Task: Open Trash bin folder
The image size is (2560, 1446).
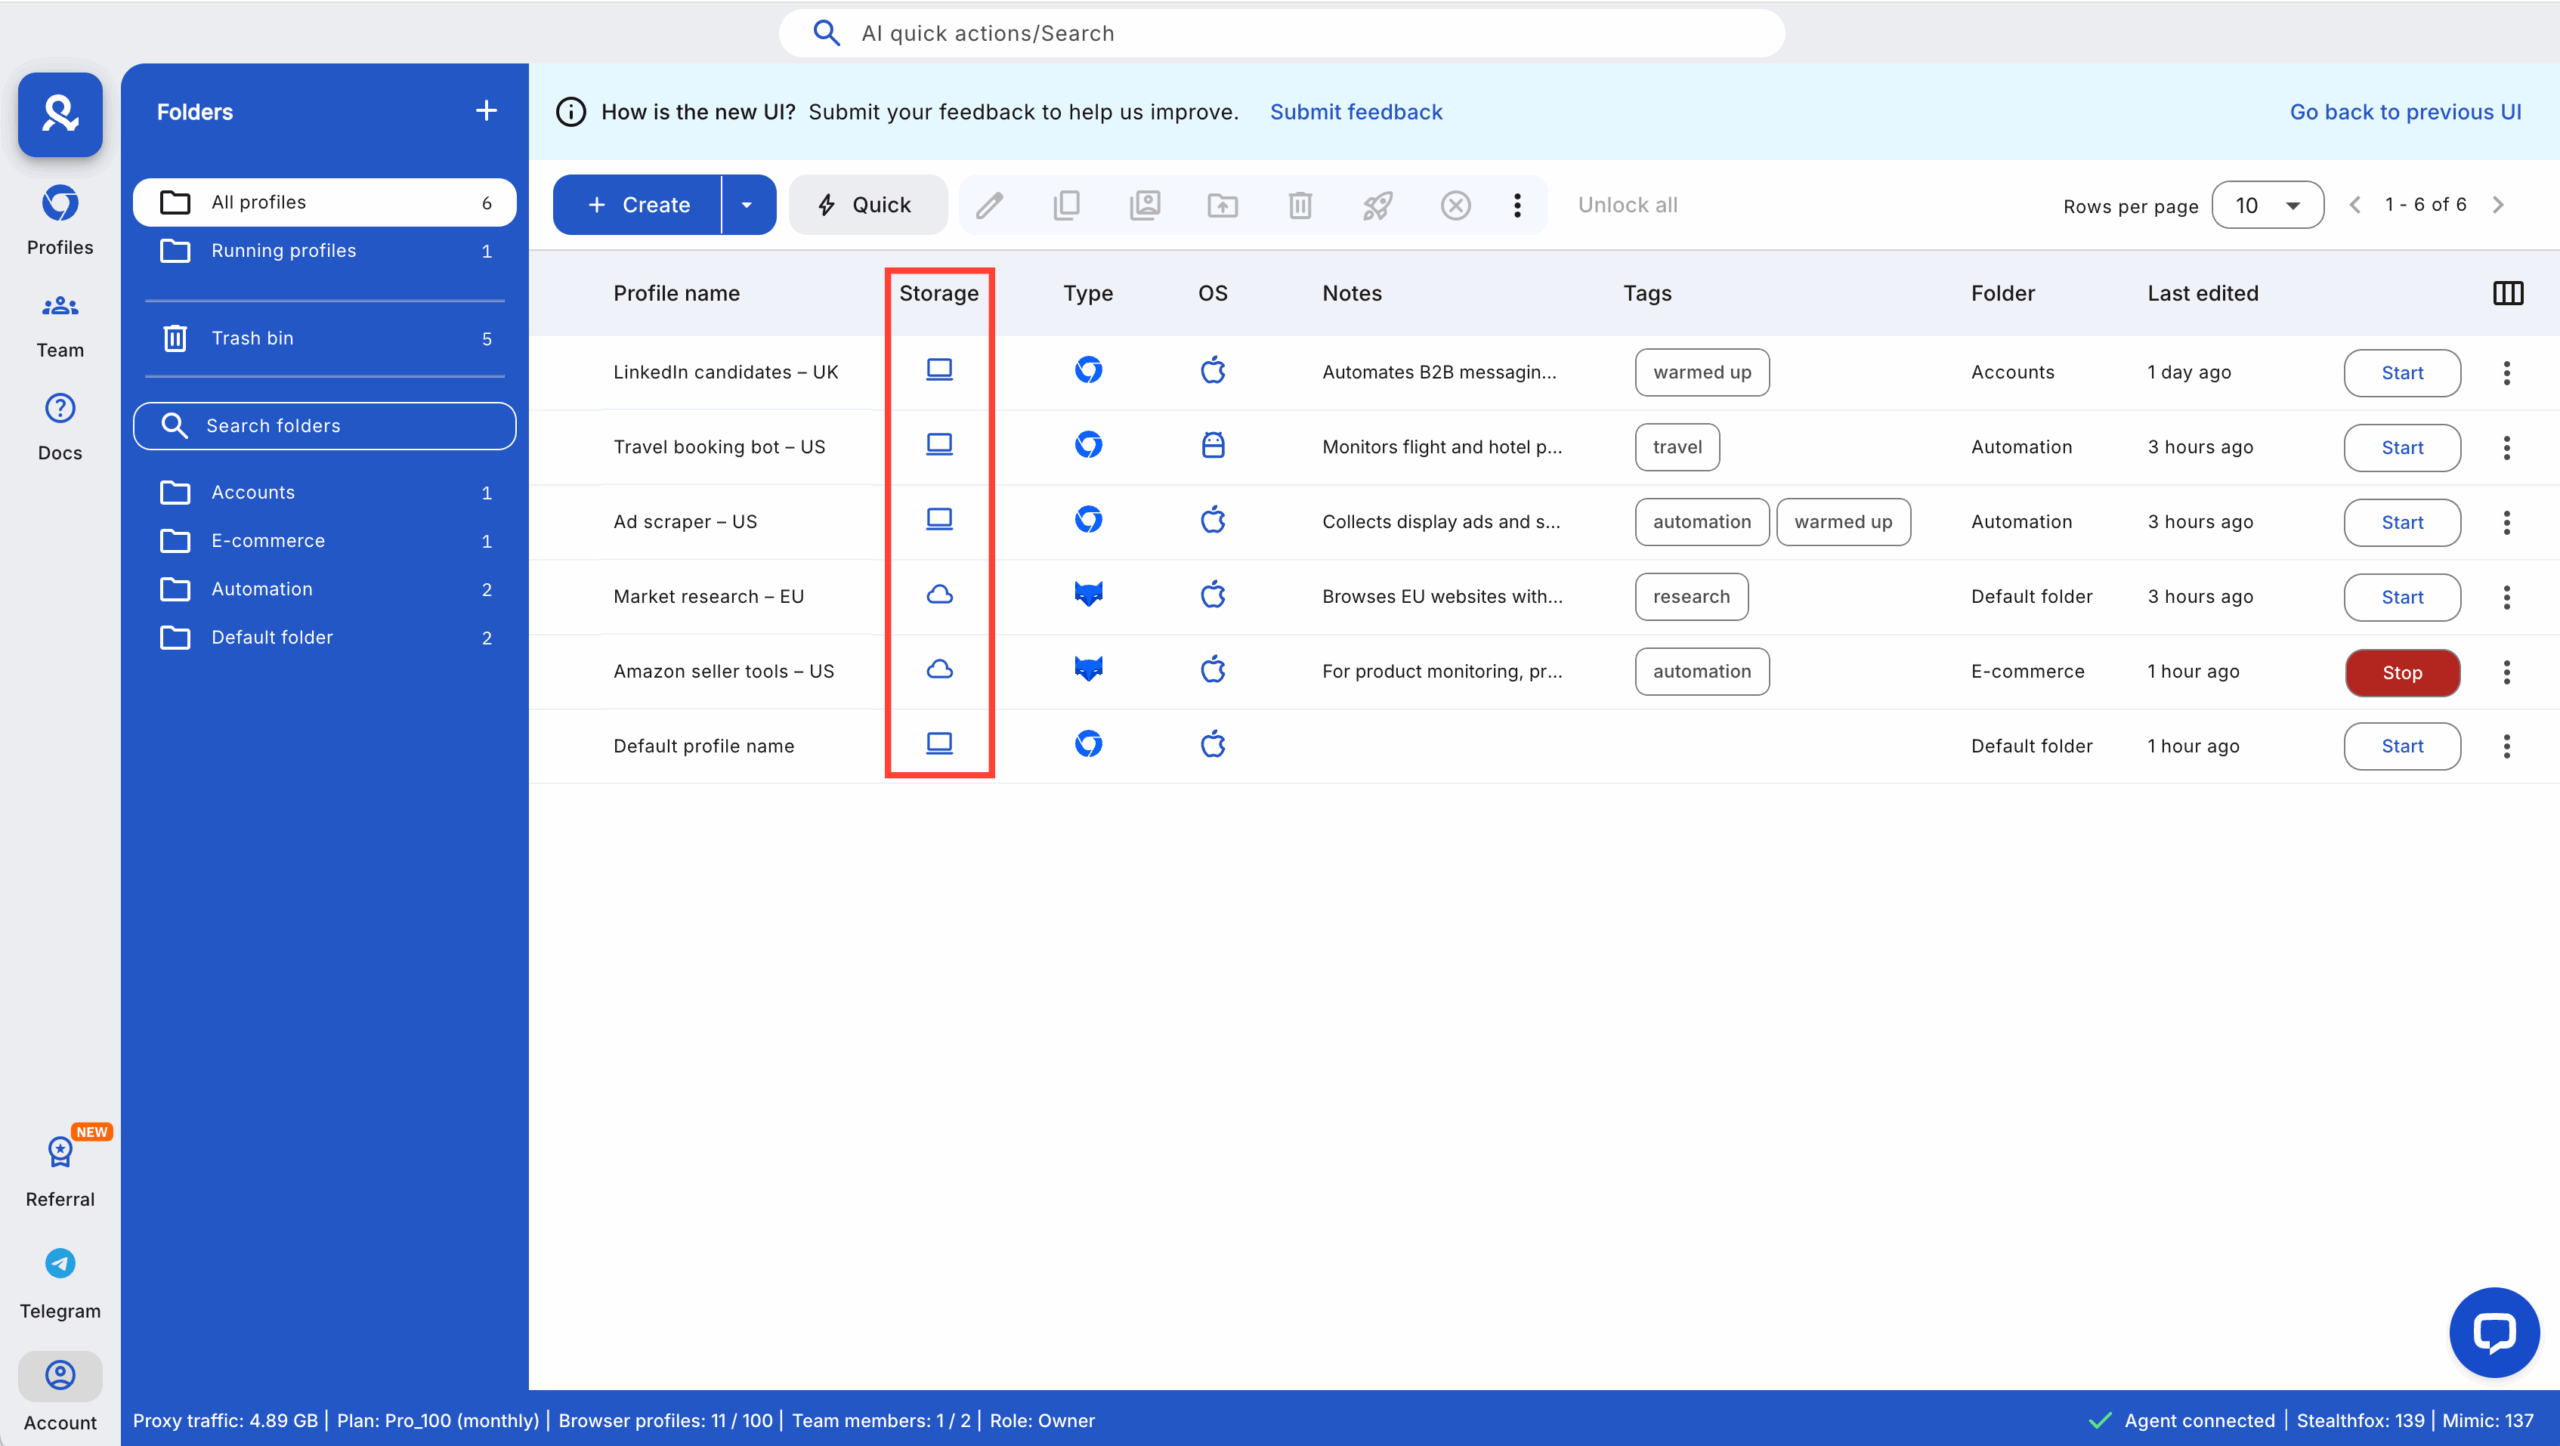Action: click(252, 337)
